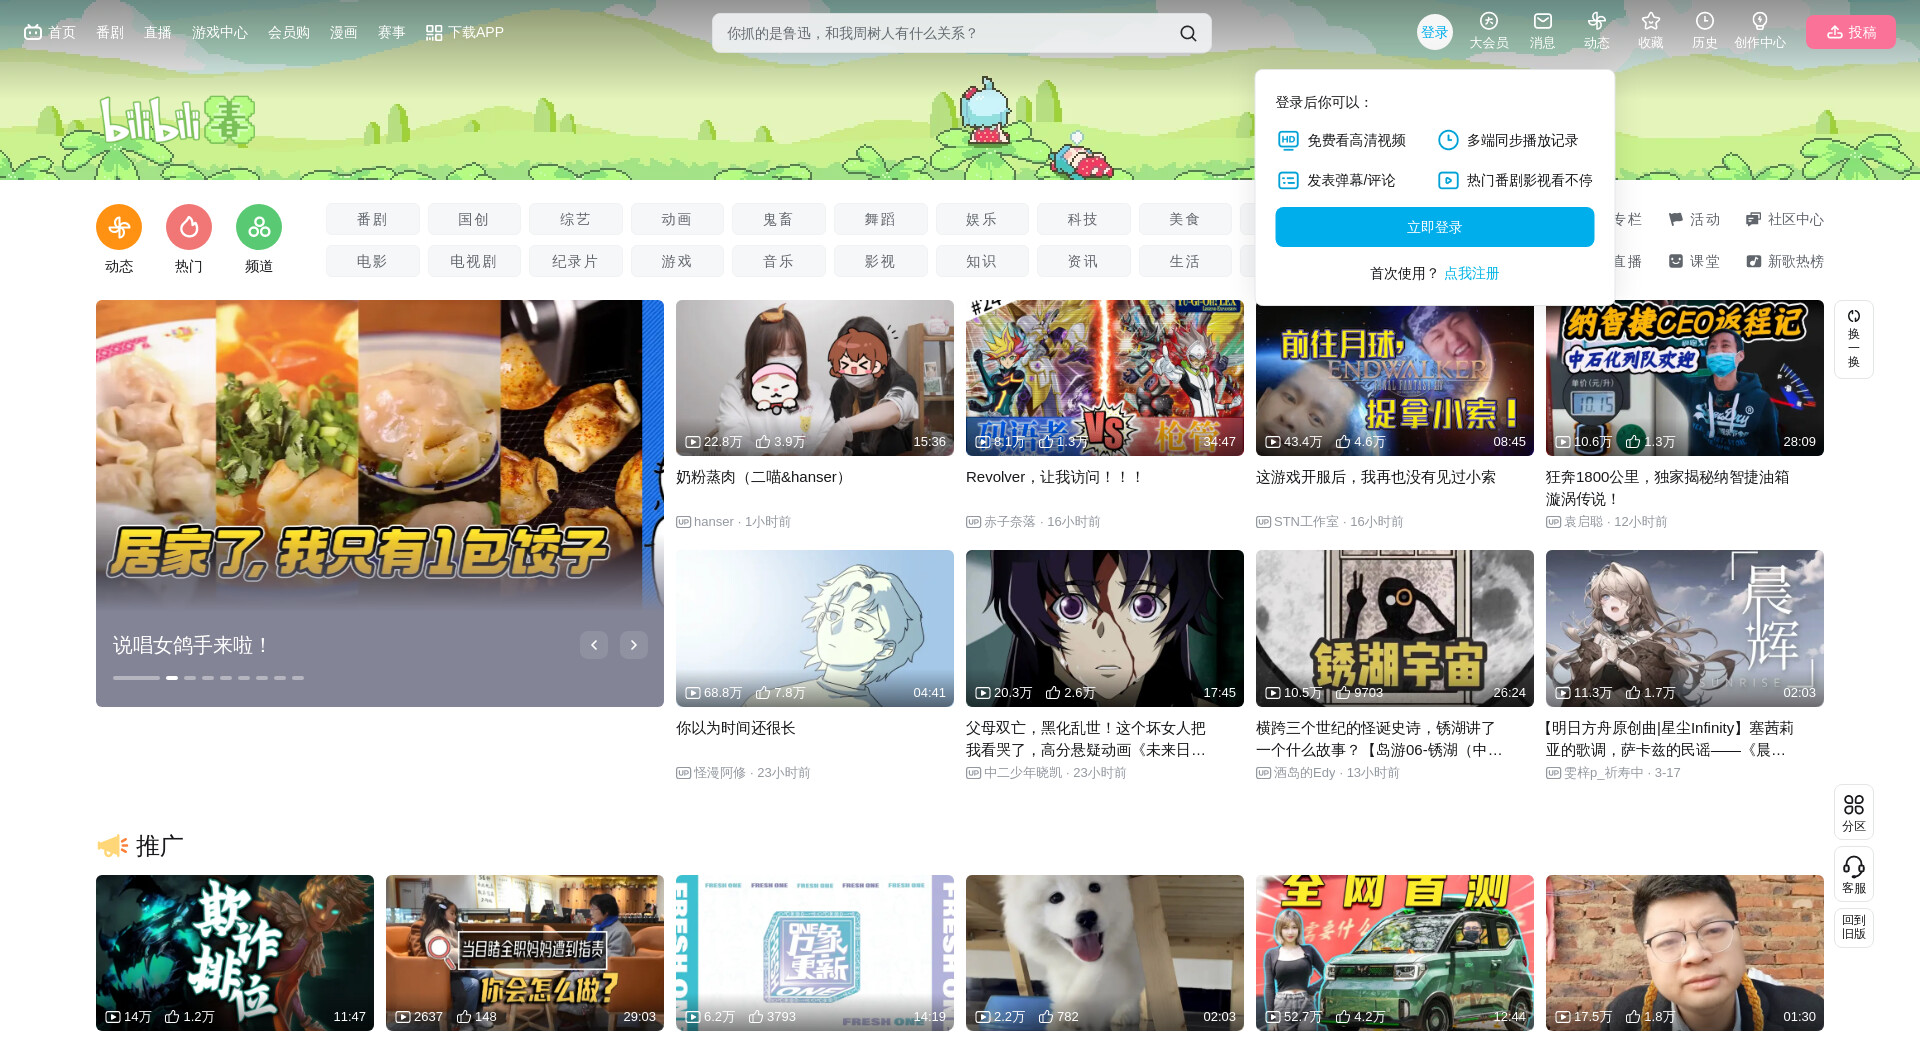This screenshot has height=1040, width=1920.
Task: Open 游戏中心 in top navigation
Action: [x=220, y=32]
